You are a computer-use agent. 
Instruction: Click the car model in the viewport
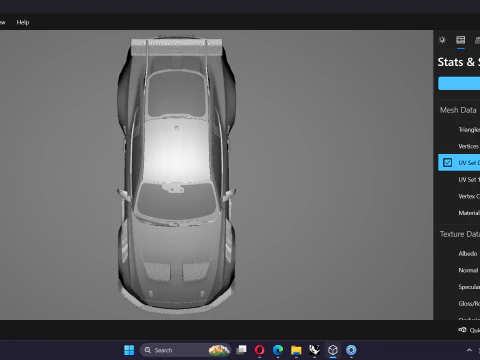177,175
